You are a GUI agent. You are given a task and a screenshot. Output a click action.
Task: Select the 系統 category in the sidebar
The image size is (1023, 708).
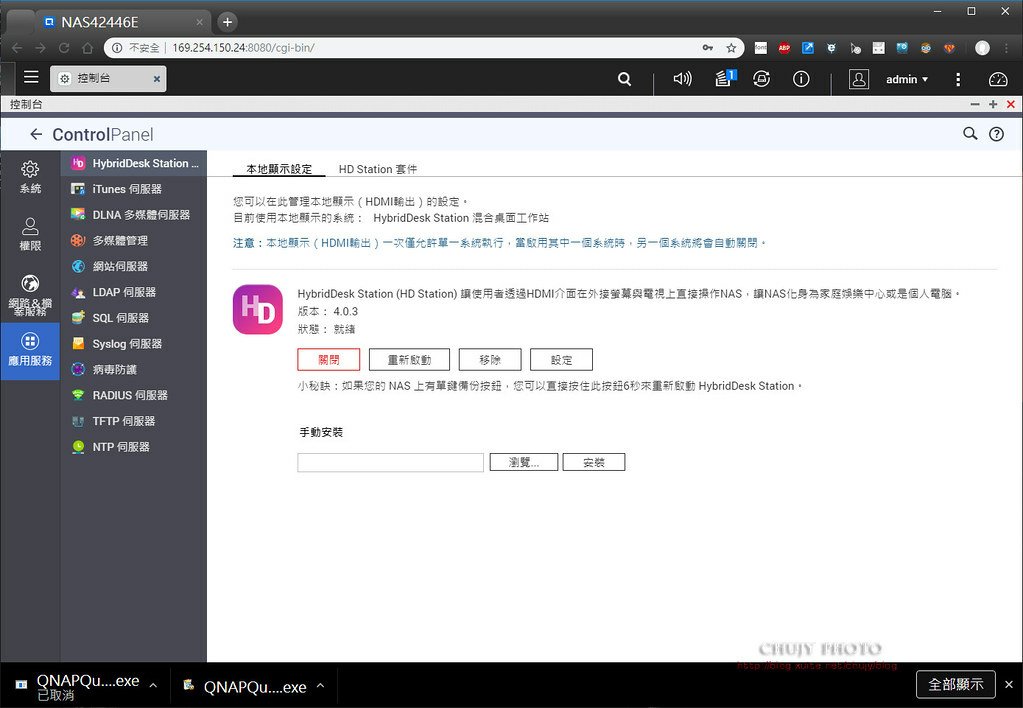(30, 177)
